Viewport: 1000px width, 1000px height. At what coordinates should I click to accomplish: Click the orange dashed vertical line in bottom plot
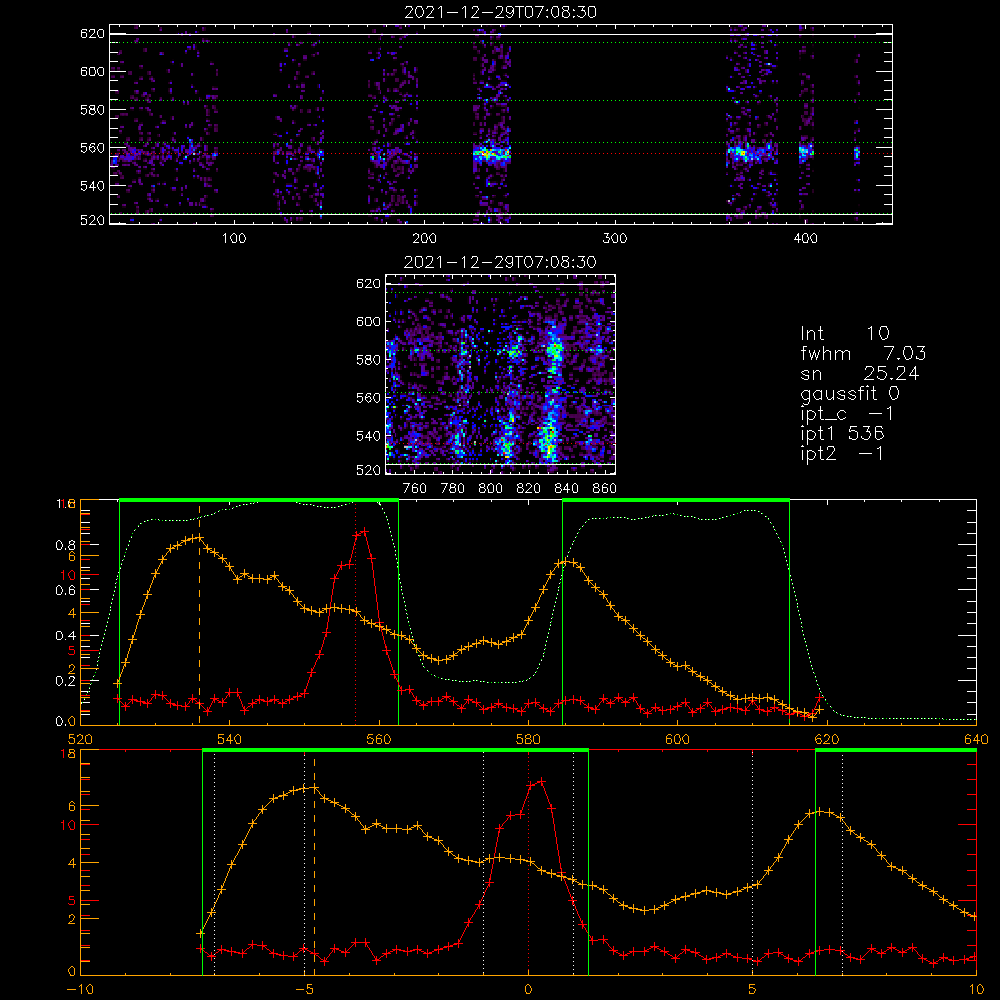pyautogui.click(x=314, y=867)
